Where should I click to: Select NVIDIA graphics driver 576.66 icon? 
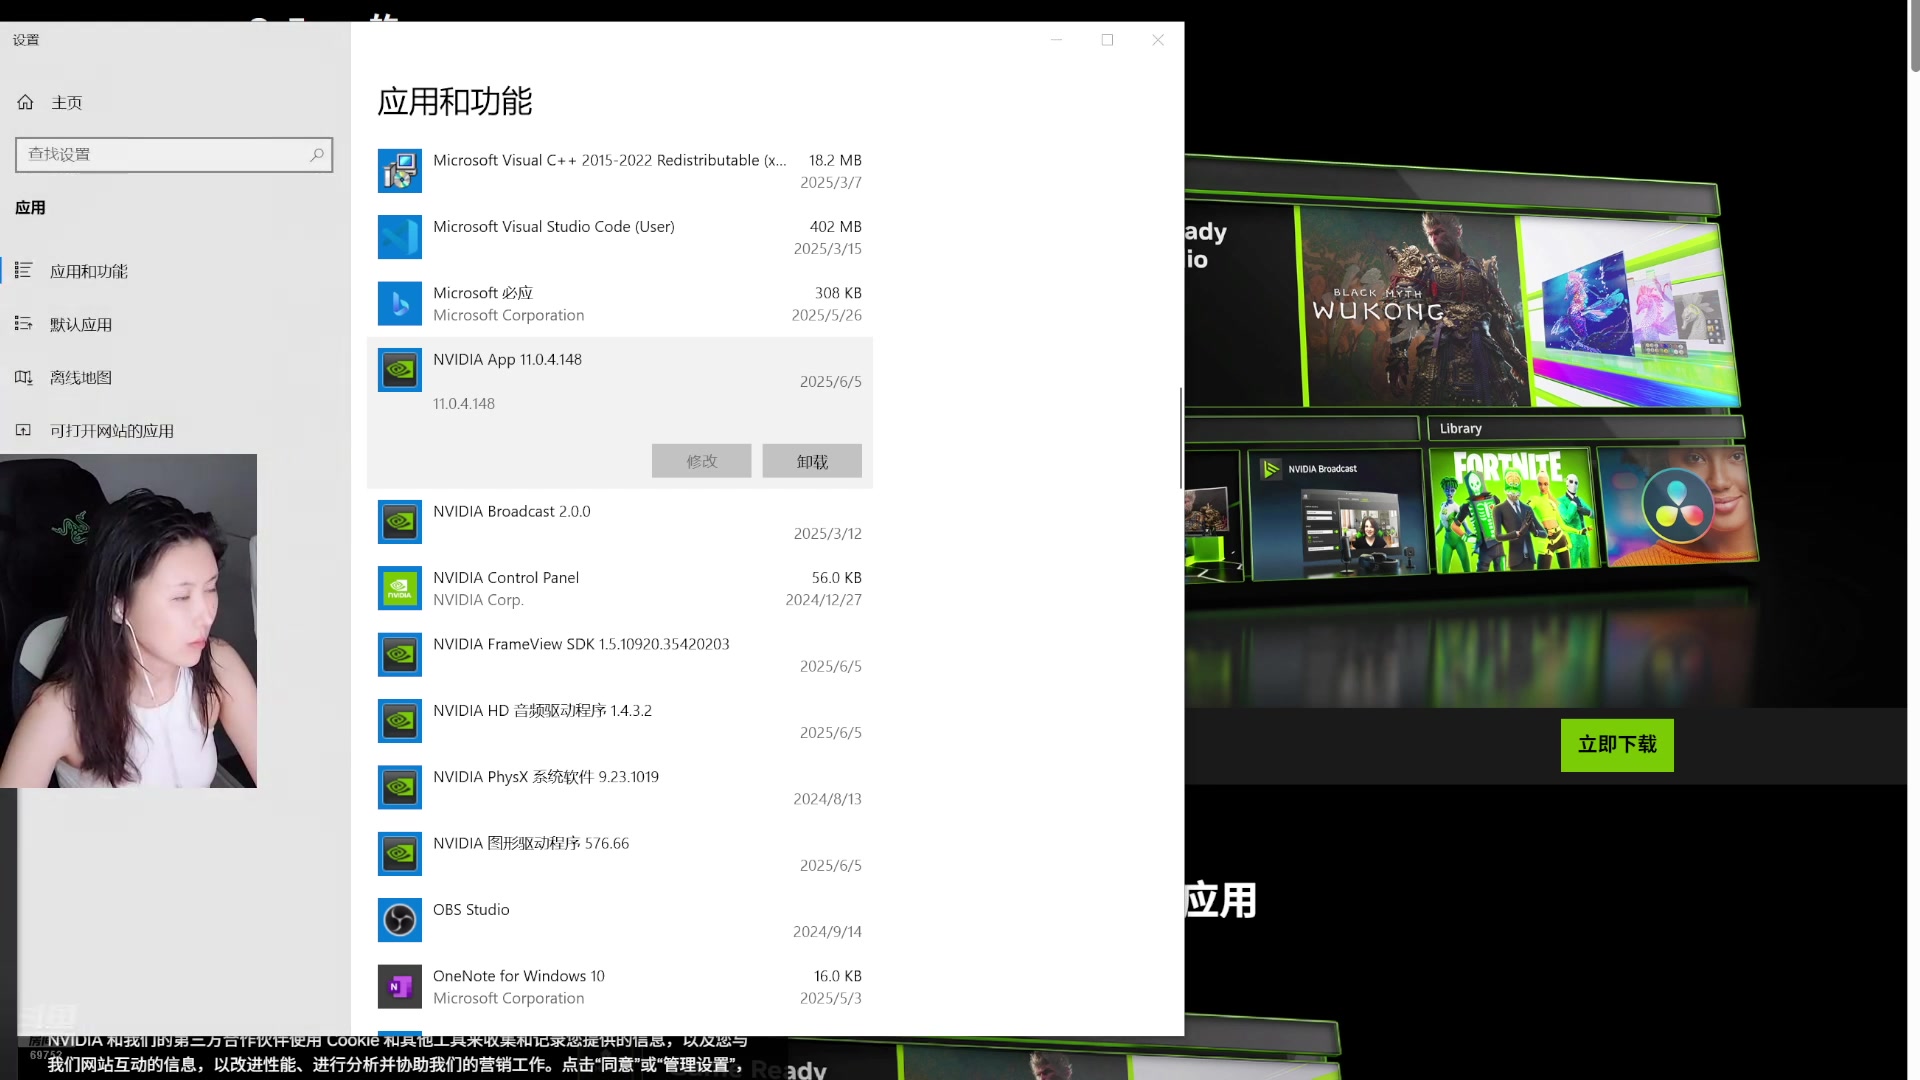tap(399, 854)
